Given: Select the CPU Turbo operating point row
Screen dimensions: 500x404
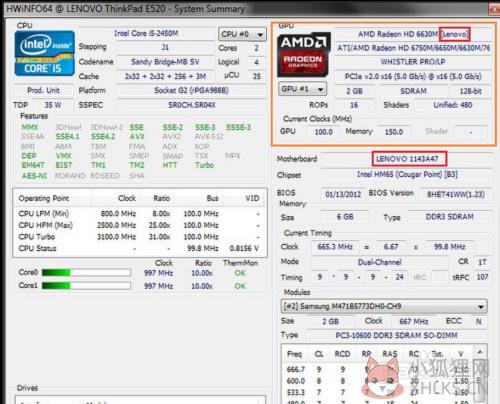Looking at the screenshot, I should click(x=140, y=237).
